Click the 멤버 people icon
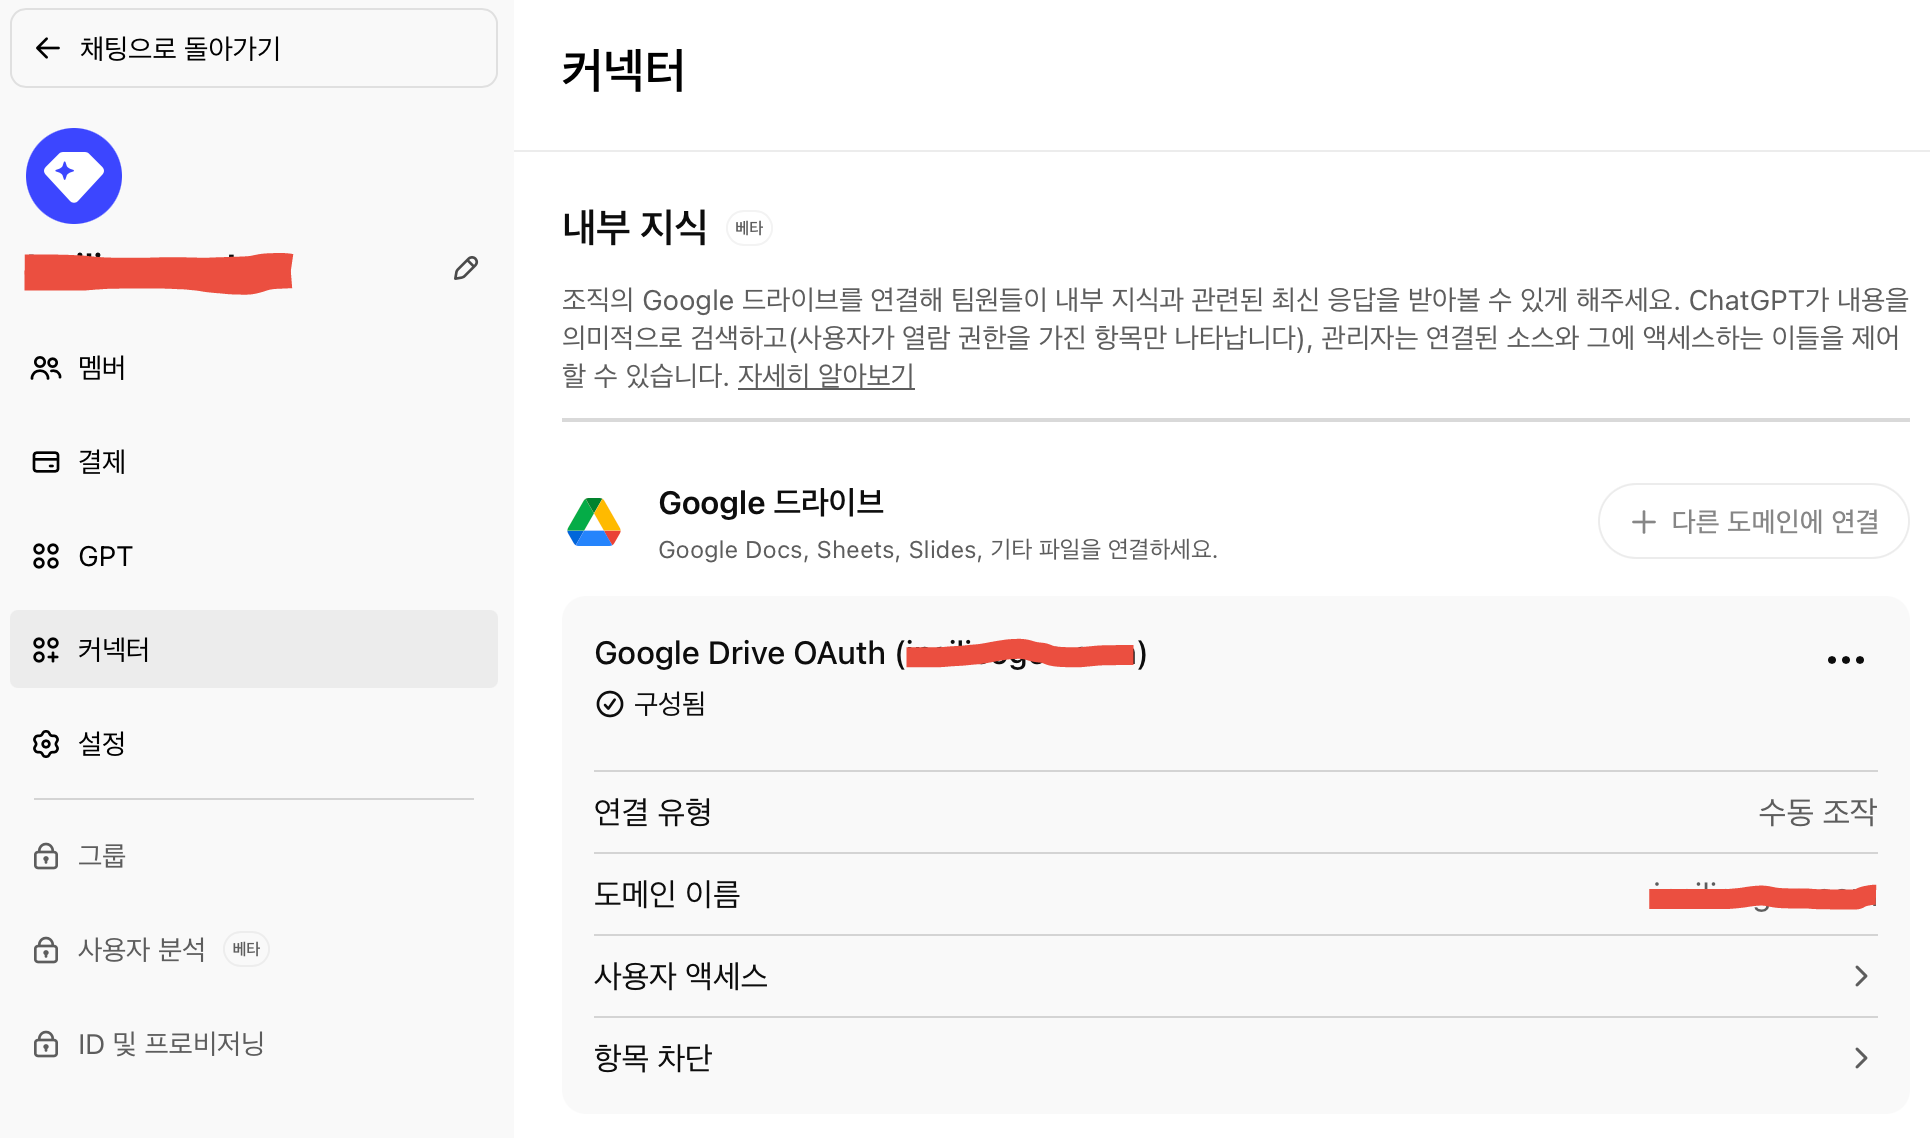The height and width of the screenshot is (1138, 1930). pyautogui.click(x=46, y=368)
